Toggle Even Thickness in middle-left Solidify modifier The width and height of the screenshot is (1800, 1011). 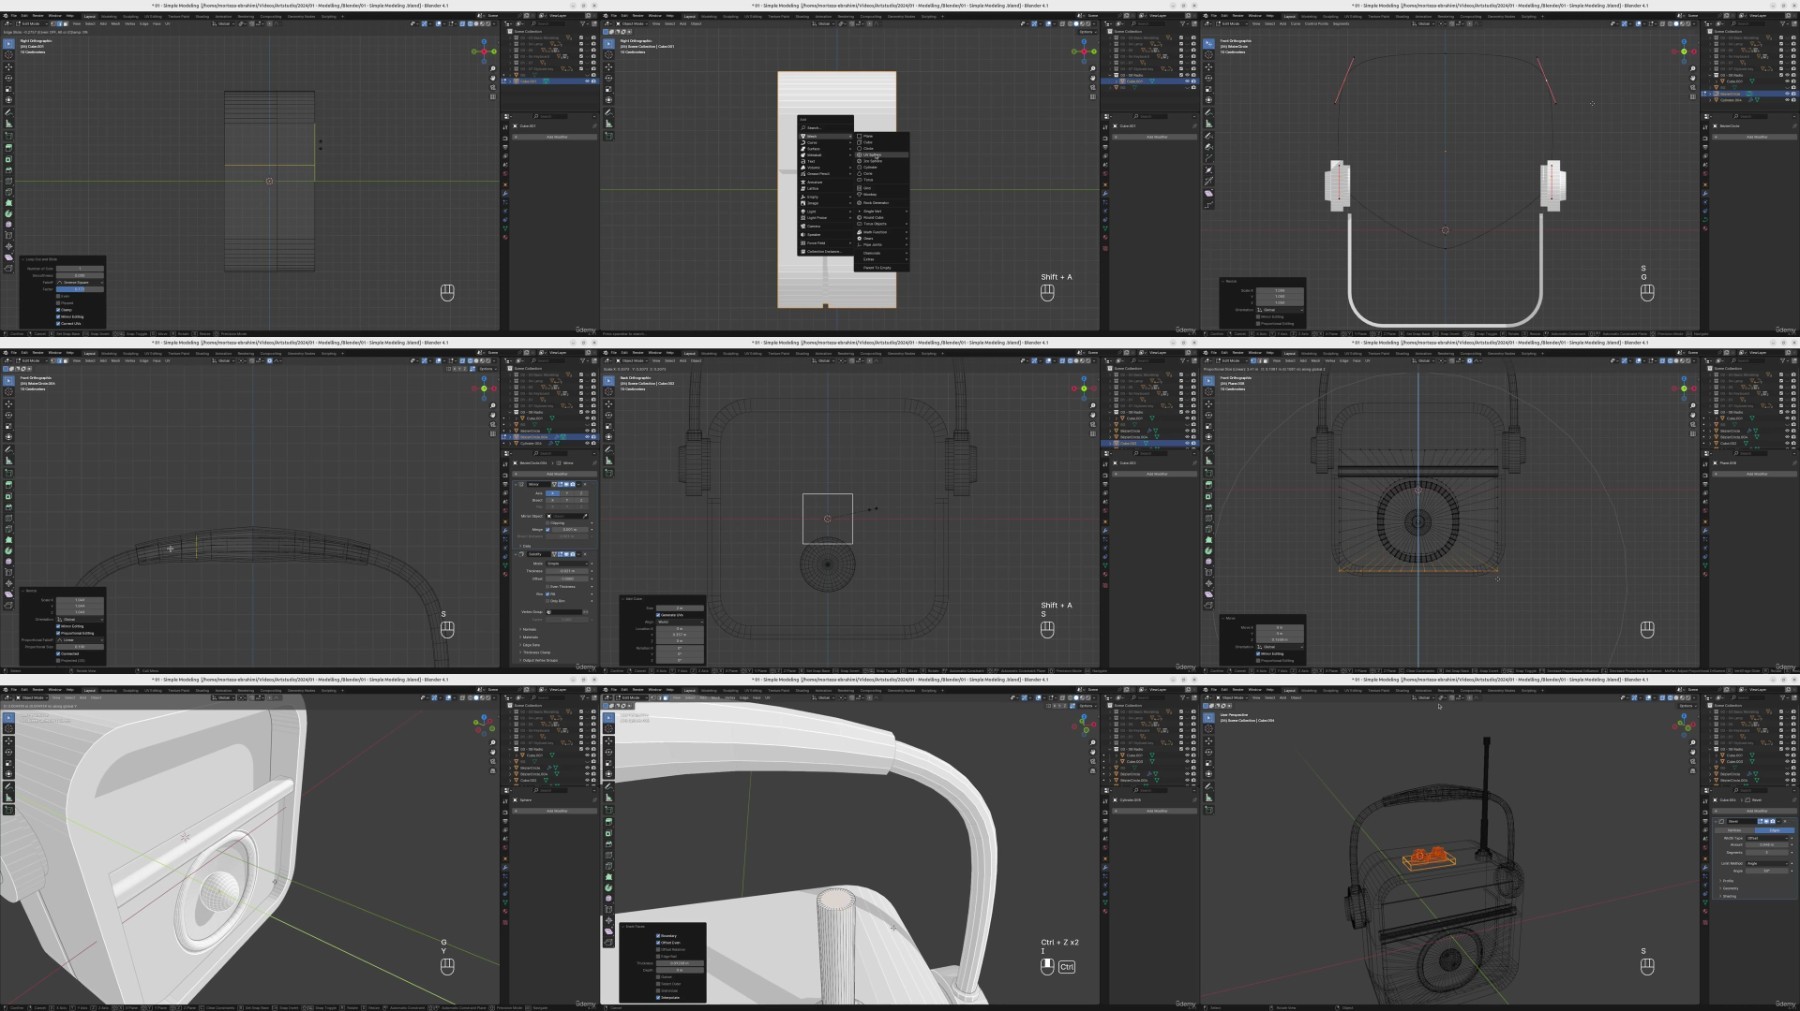tap(547, 587)
